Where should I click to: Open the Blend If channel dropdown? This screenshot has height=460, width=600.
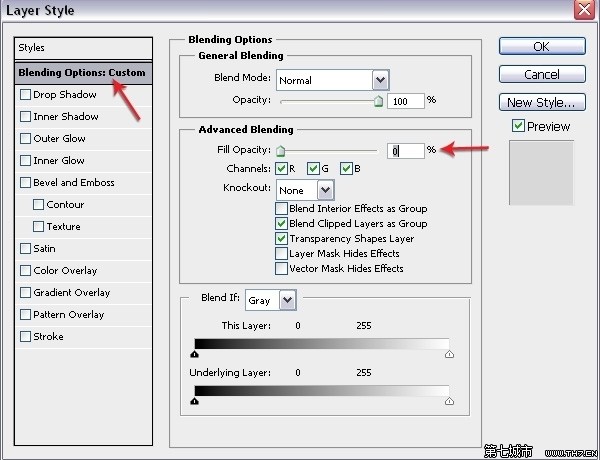(x=288, y=300)
